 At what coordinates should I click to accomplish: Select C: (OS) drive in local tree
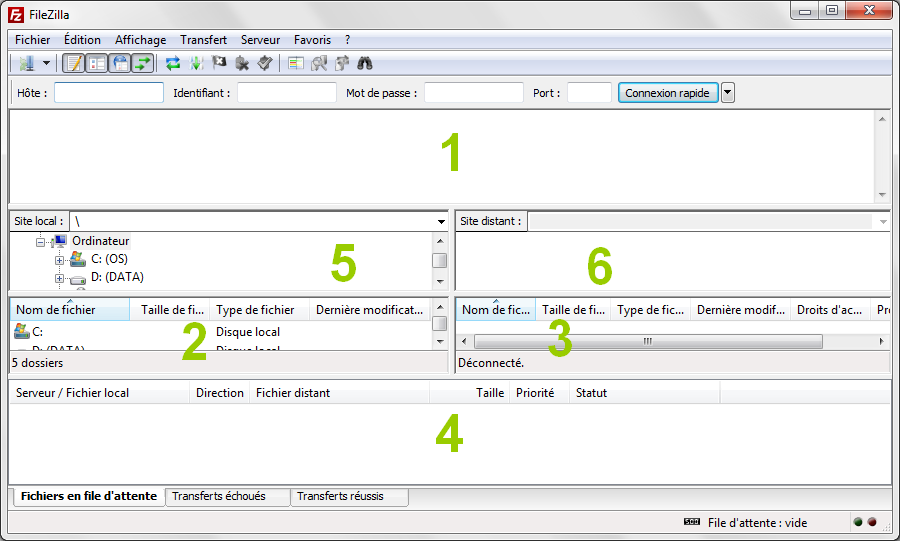[x=110, y=259]
